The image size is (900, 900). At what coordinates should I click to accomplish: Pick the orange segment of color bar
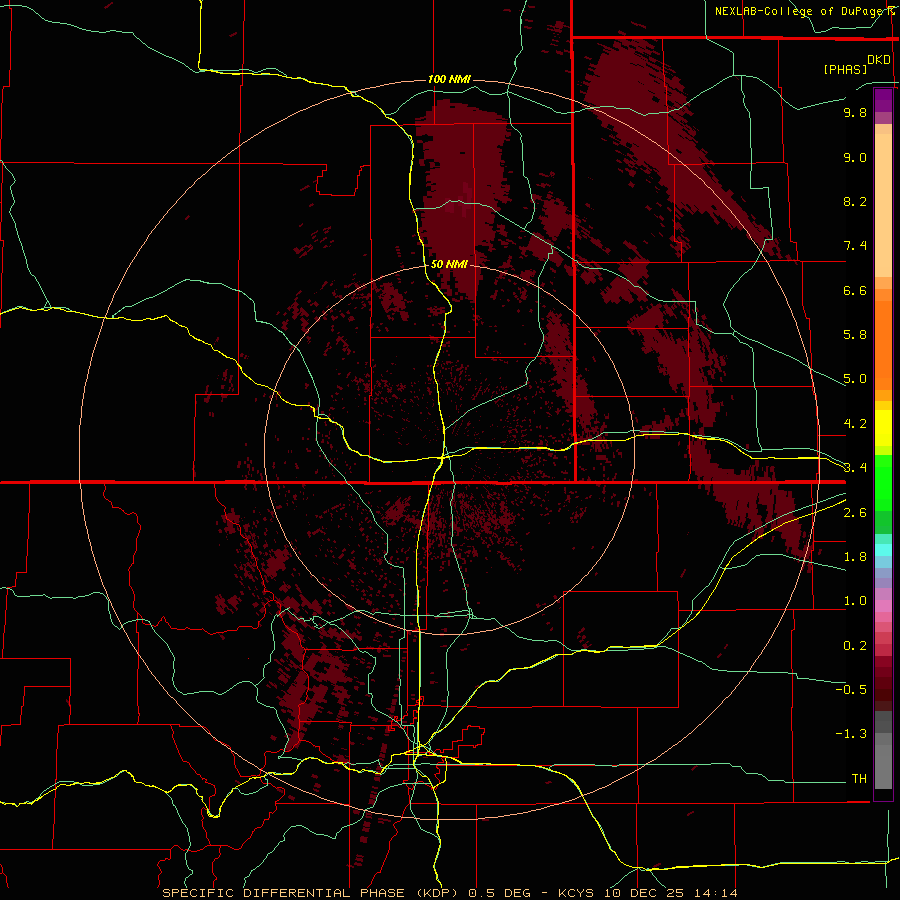883,346
